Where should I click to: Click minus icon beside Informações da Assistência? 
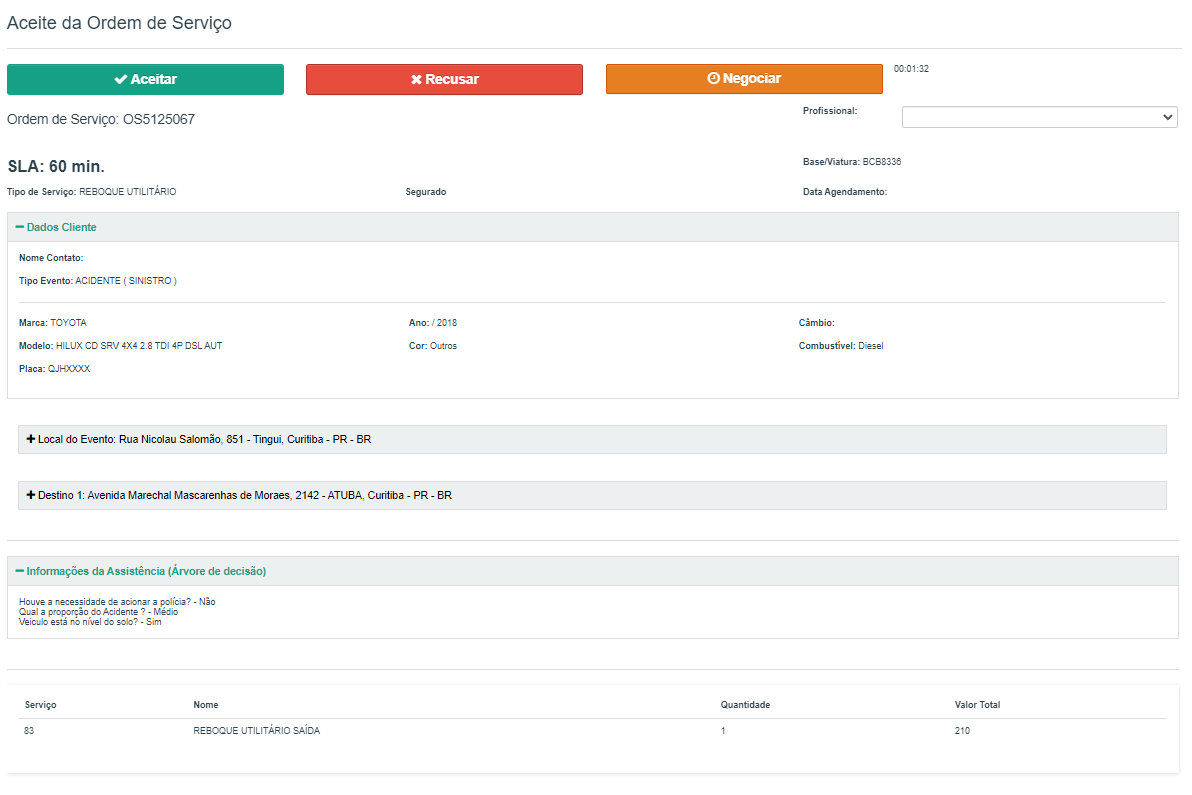coord(20,572)
